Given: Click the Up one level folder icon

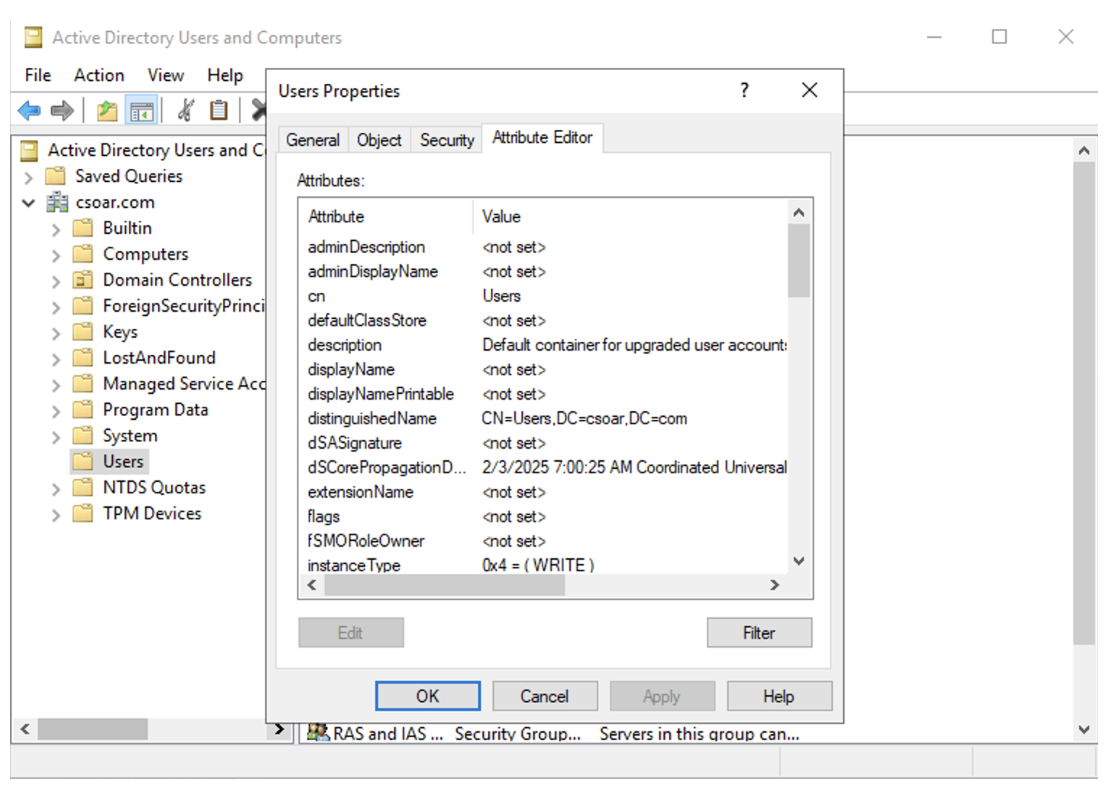Looking at the screenshot, I should click(107, 110).
